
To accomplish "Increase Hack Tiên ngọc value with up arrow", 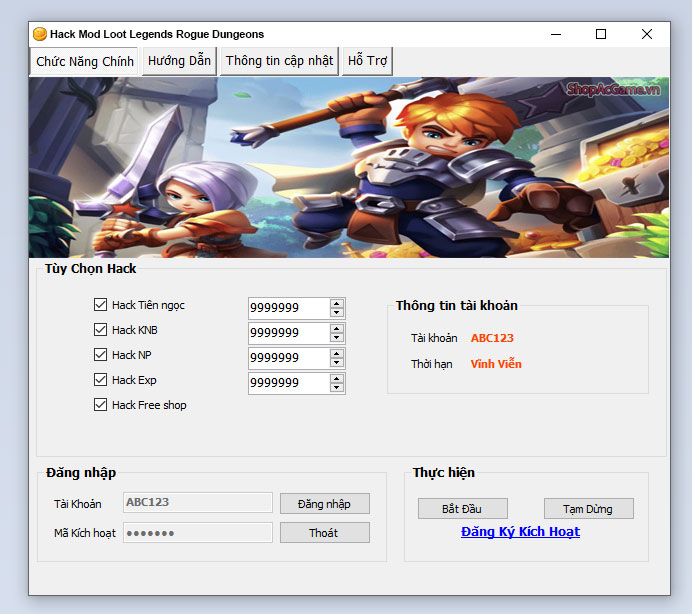I will (x=337, y=304).
